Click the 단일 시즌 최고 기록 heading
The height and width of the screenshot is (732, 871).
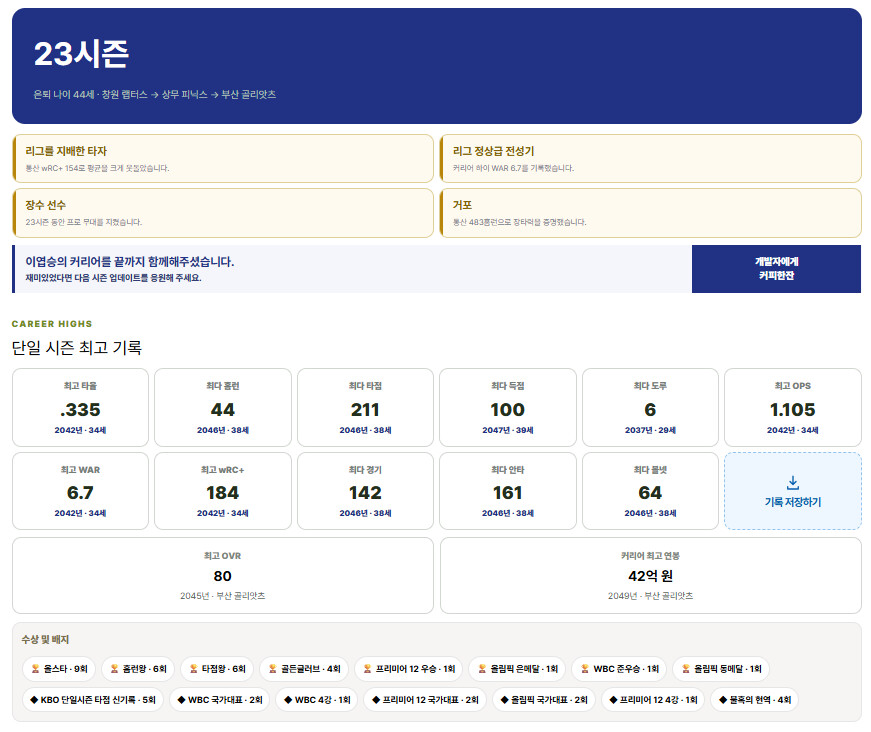tap(77, 348)
